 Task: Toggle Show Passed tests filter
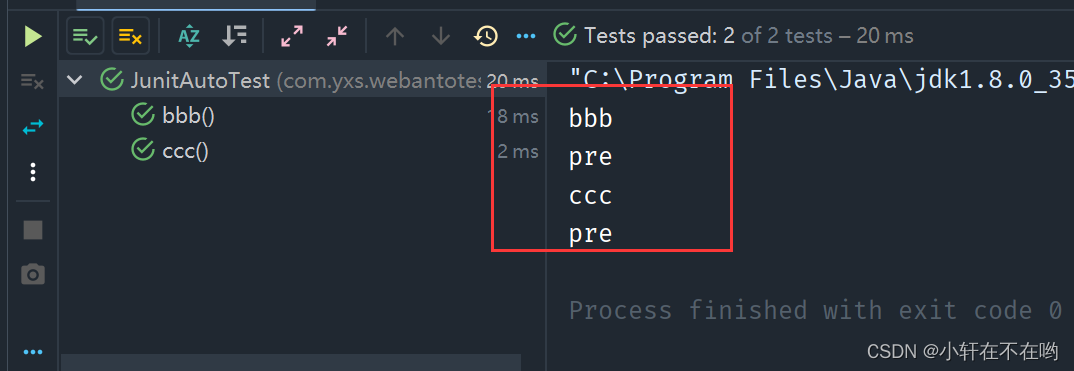[85, 36]
